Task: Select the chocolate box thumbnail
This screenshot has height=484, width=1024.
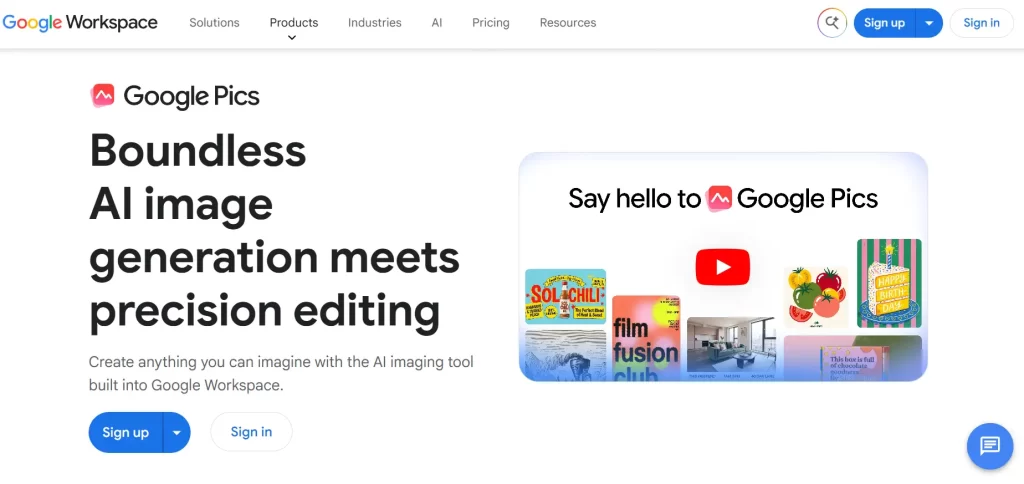Action: coord(852,358)
